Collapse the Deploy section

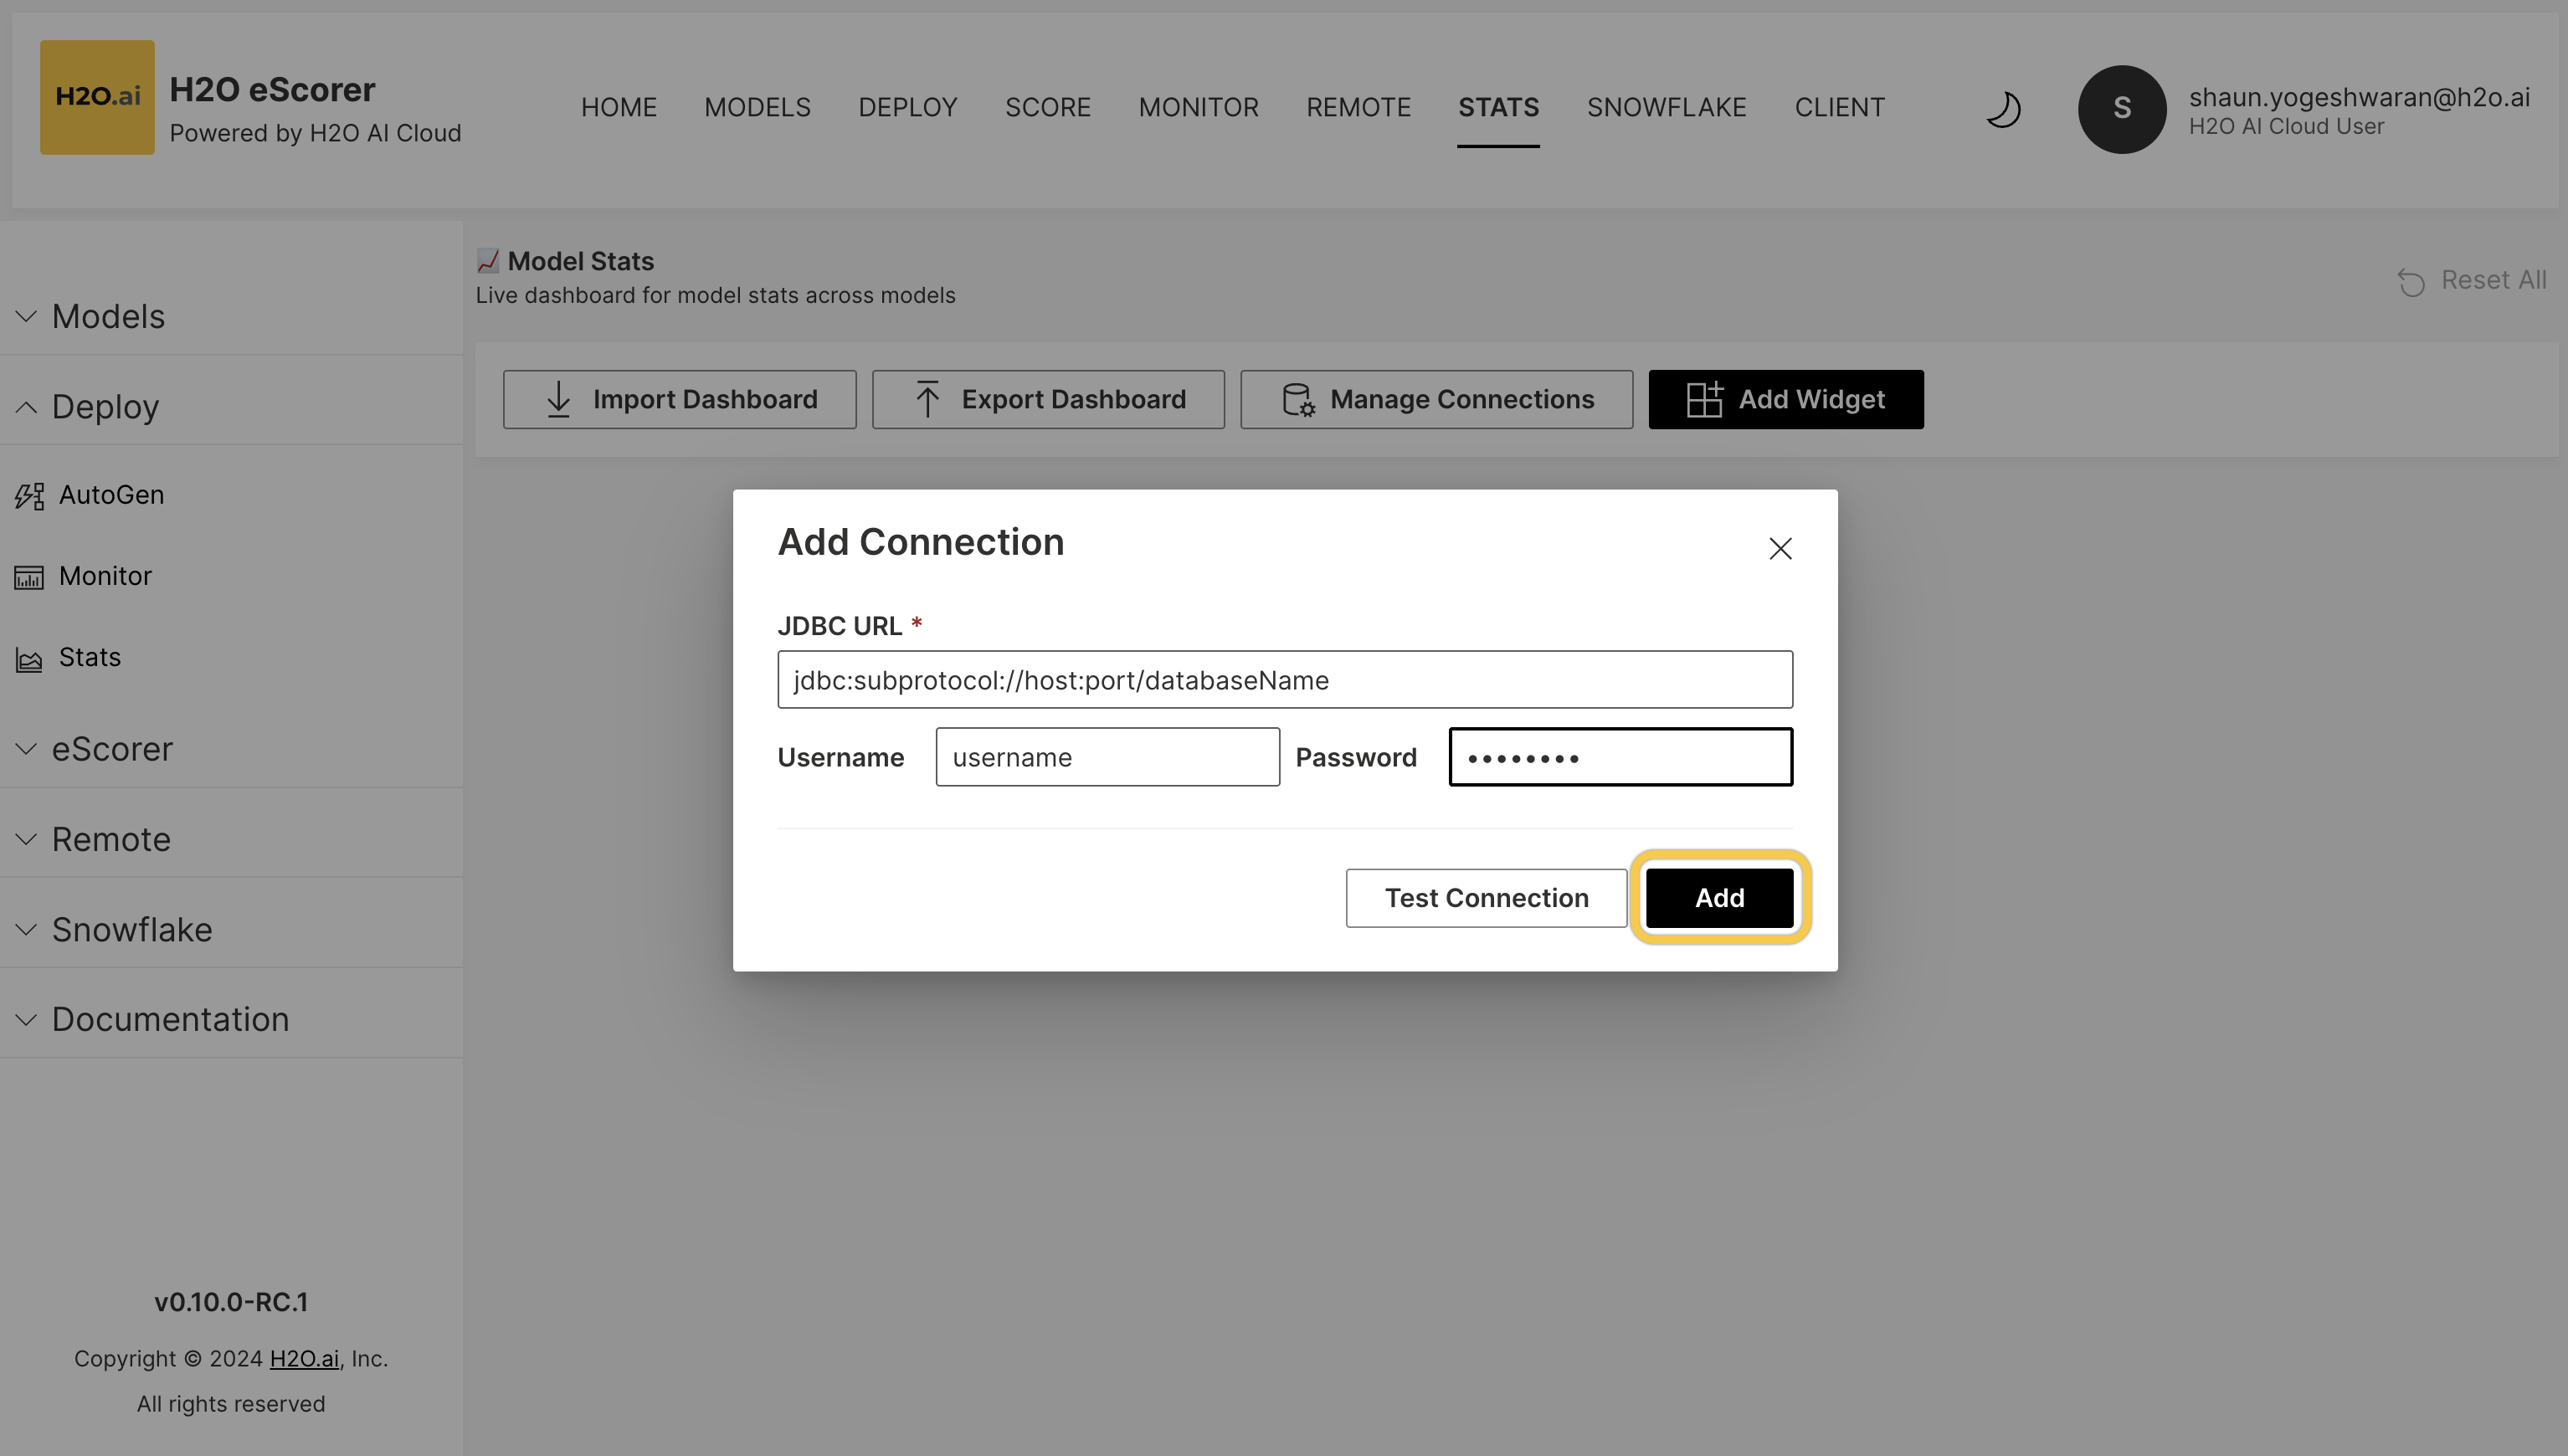click(x=105, y=406)
